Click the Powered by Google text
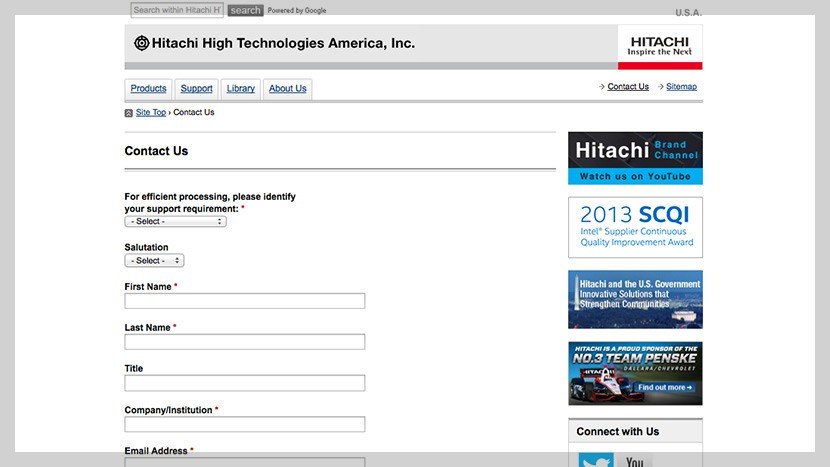The width and height of the screenshot is (830, 467). pos(296,10)
